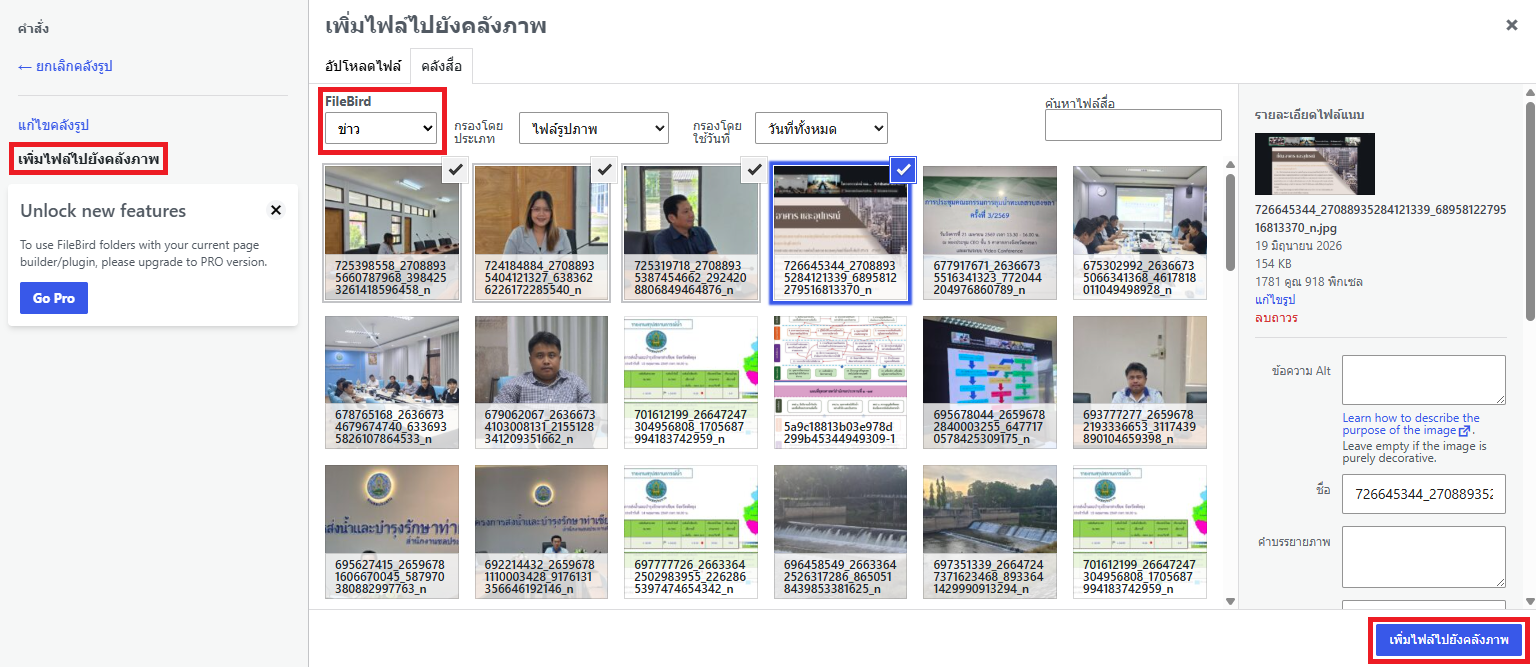Select แก้ไขคลังรูป in the left menu
The width and height of the screenshot is (1536, 667).
[54, 125]
